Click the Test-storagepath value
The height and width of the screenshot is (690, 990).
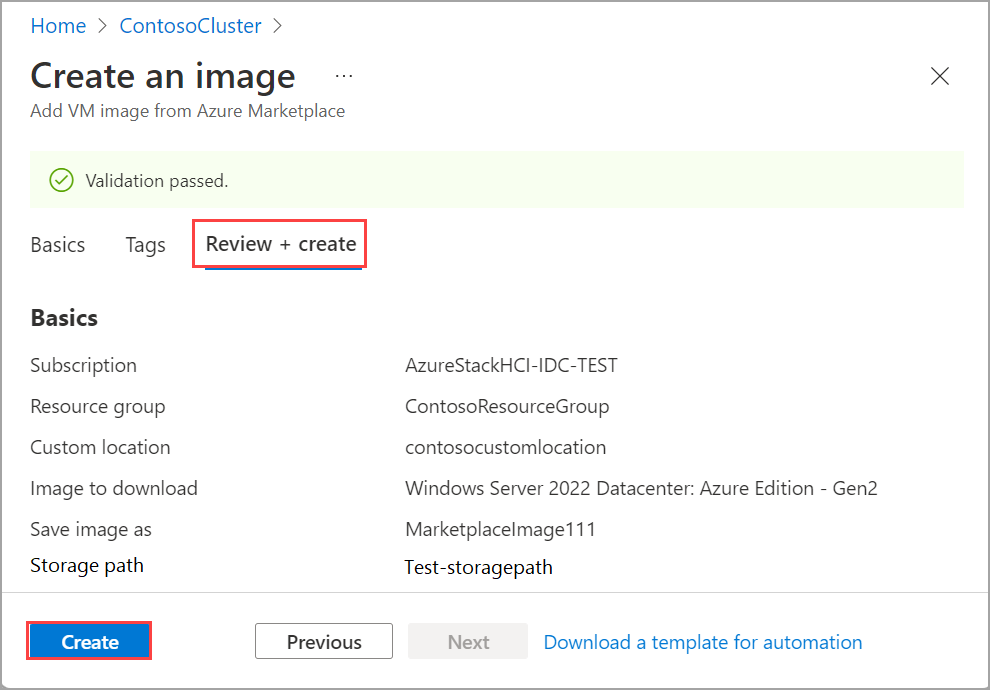coord(478,567)
